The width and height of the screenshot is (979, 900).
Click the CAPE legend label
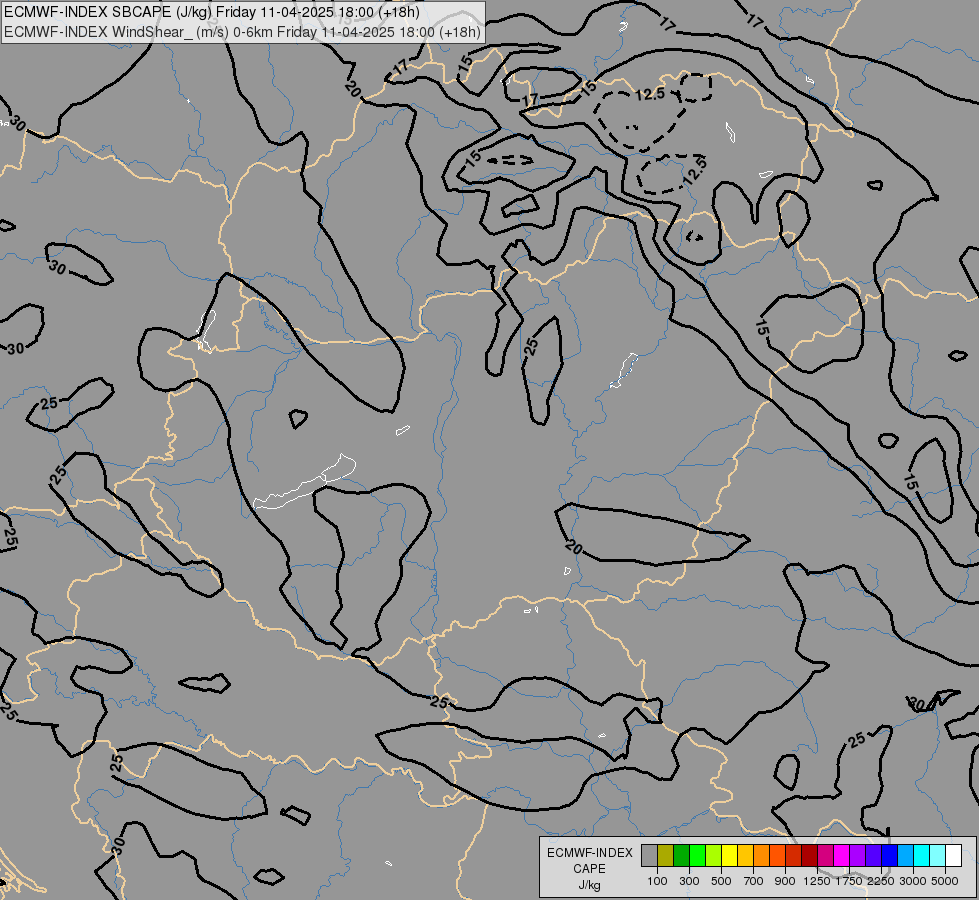click(x=589, y=869)
